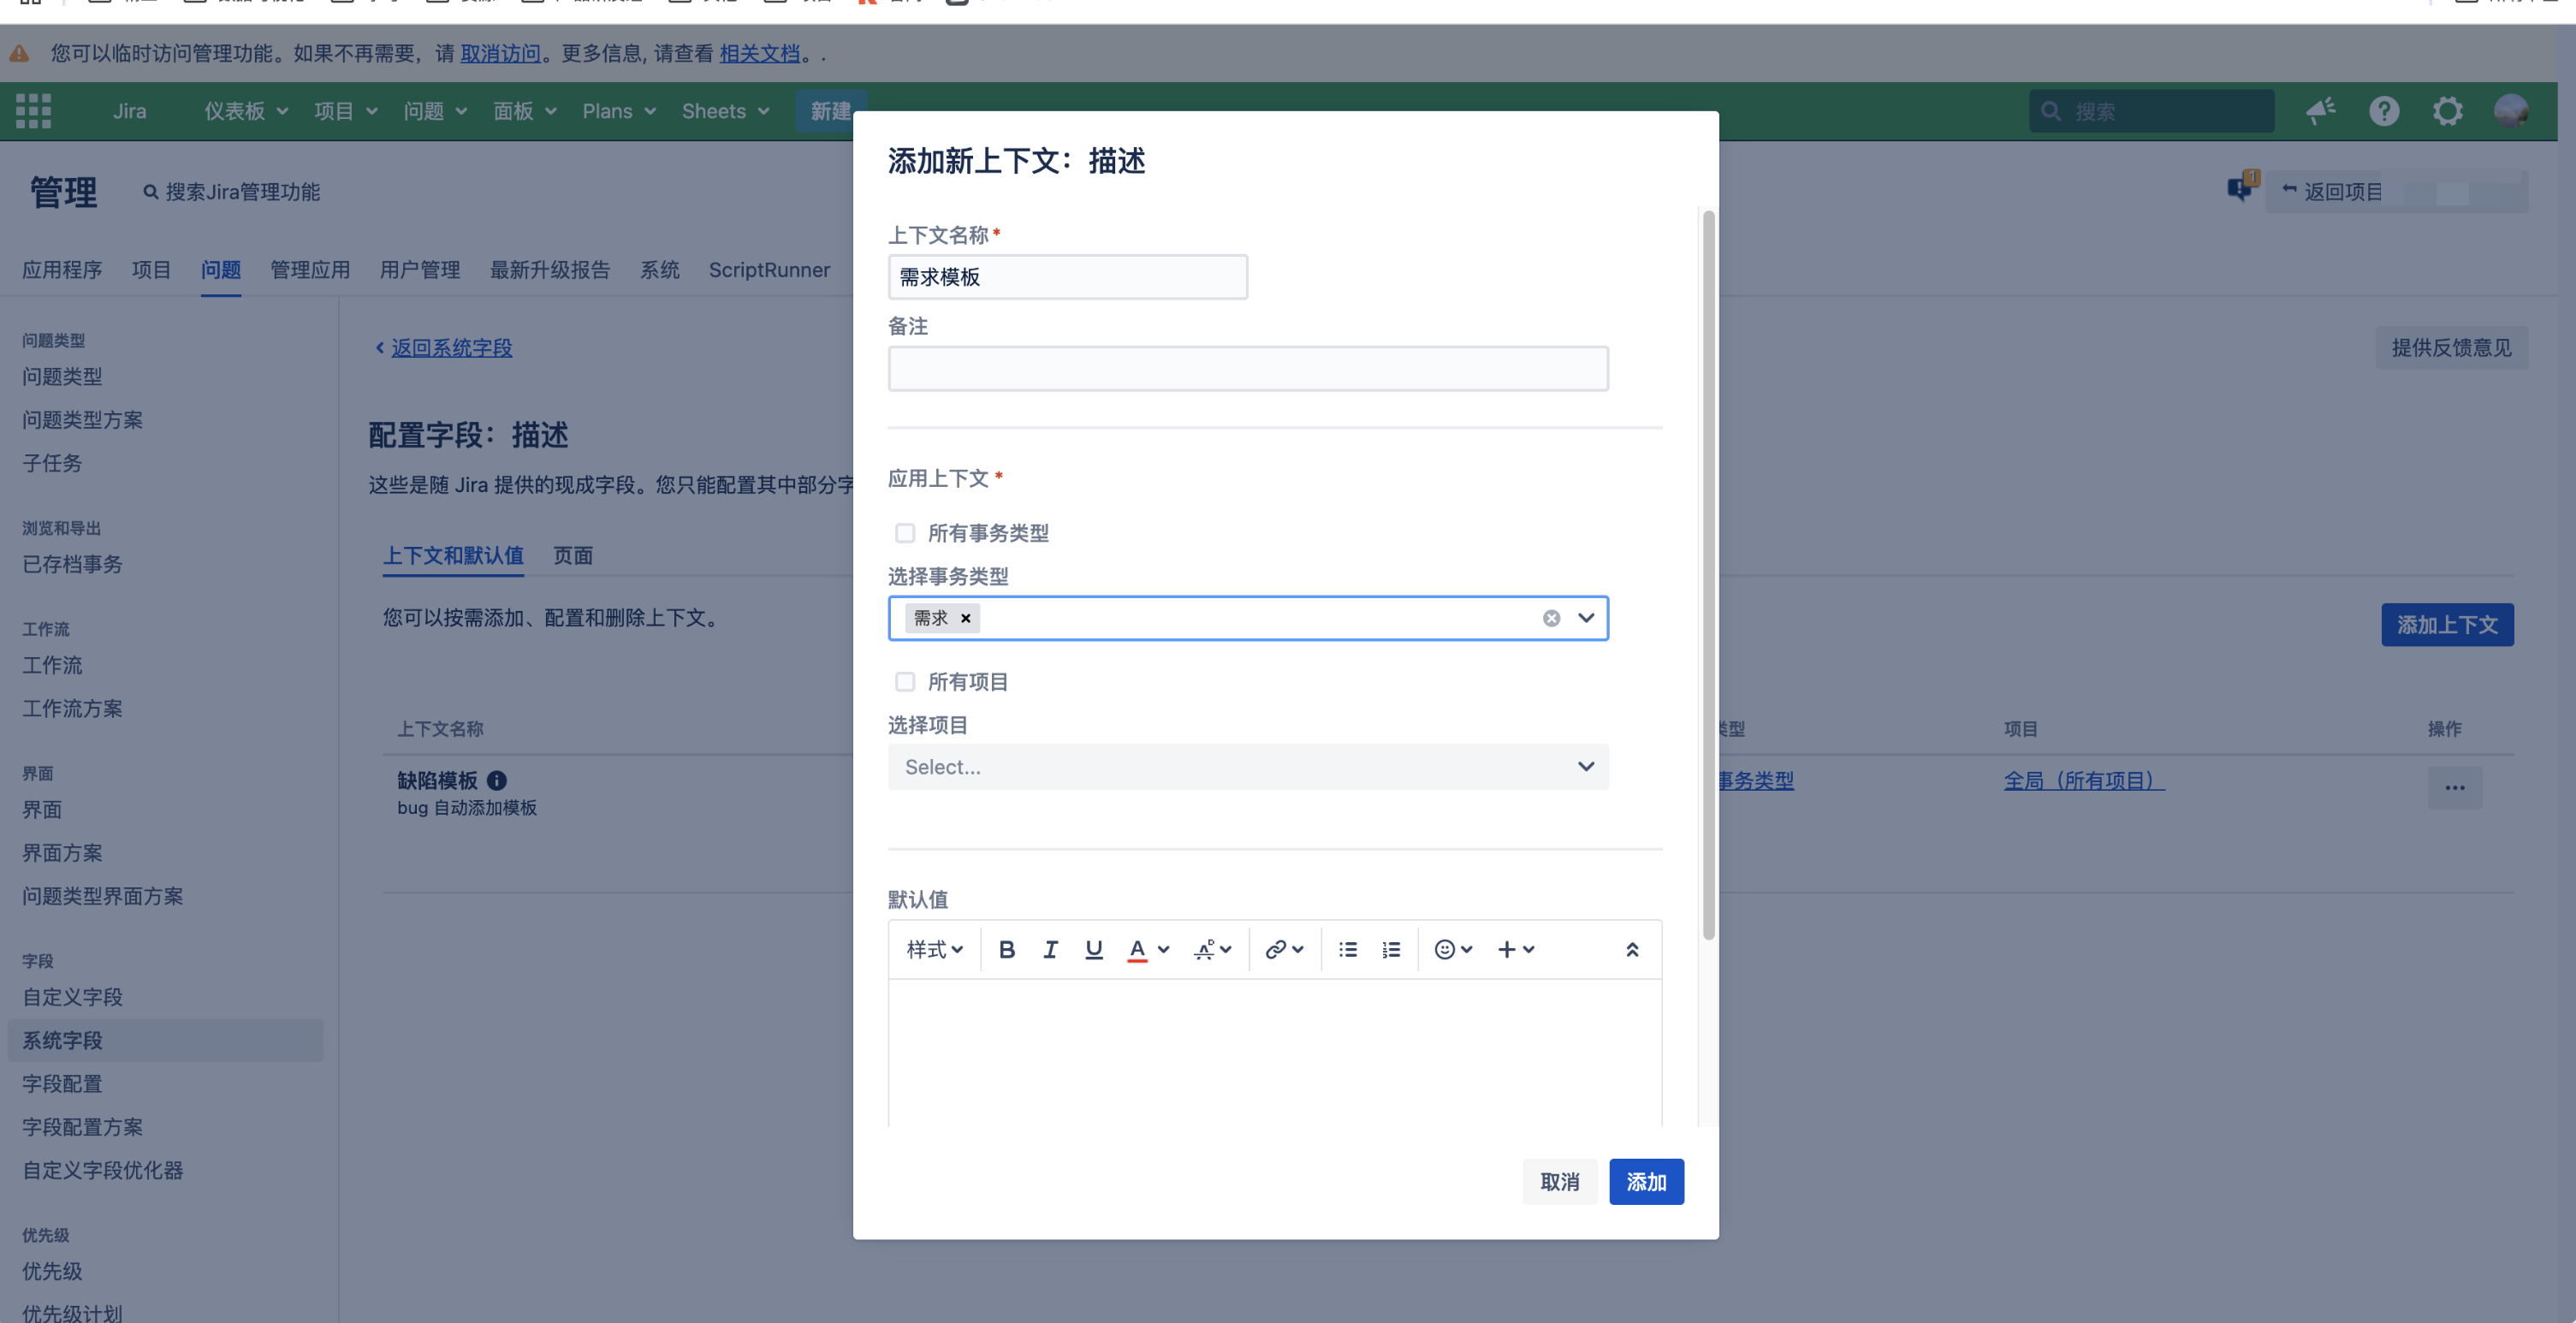2576x1323 pixels.
Task: Click the search magnifier in header
Action: click(2051, 111)
